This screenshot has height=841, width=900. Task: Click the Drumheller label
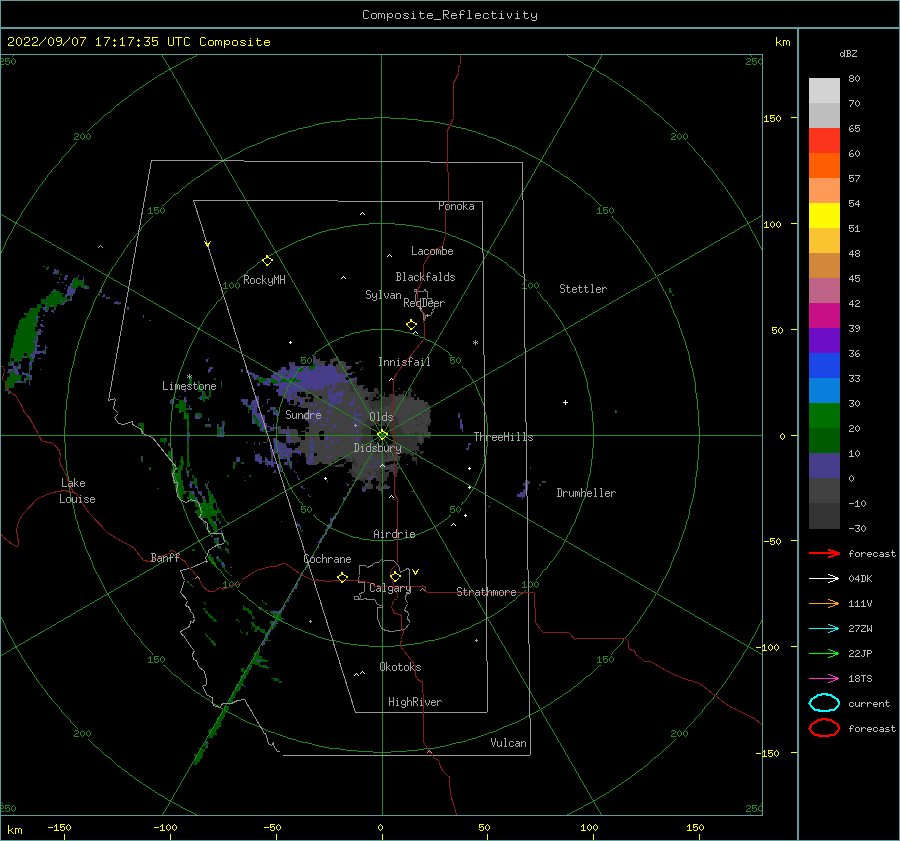pos(586,493)
